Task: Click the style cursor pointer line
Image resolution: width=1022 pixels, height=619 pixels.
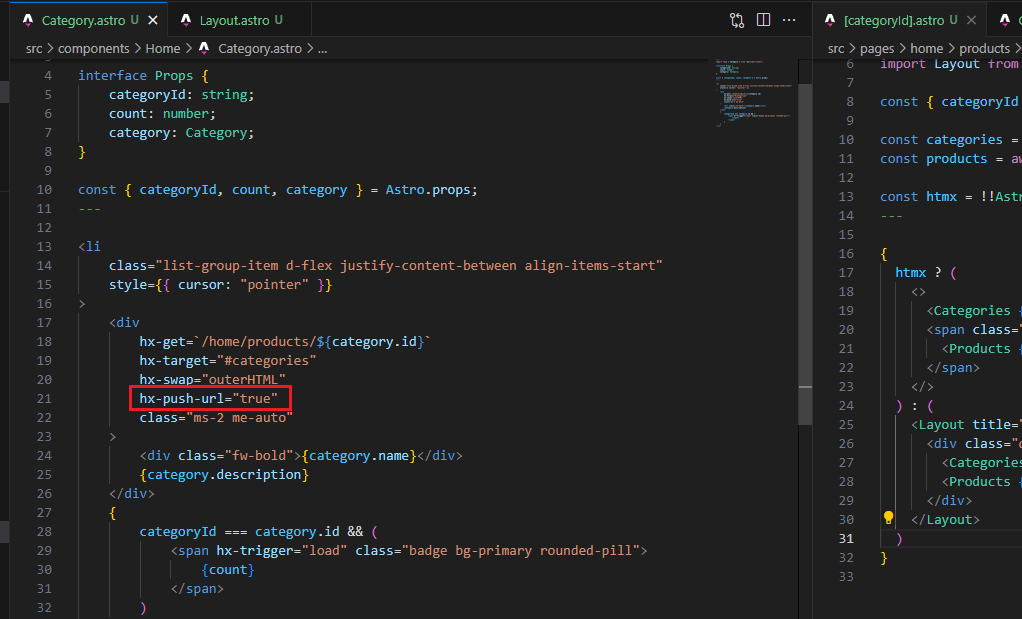Action: pos(220,284)
